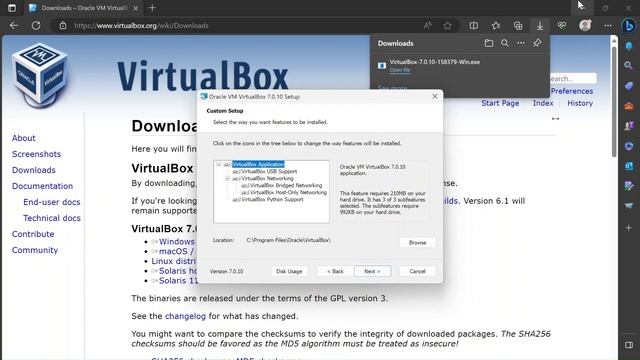This screenshot has height=360, width=640.
Task: Close the Downloads browser tab
Action: (x=136, y=8)
